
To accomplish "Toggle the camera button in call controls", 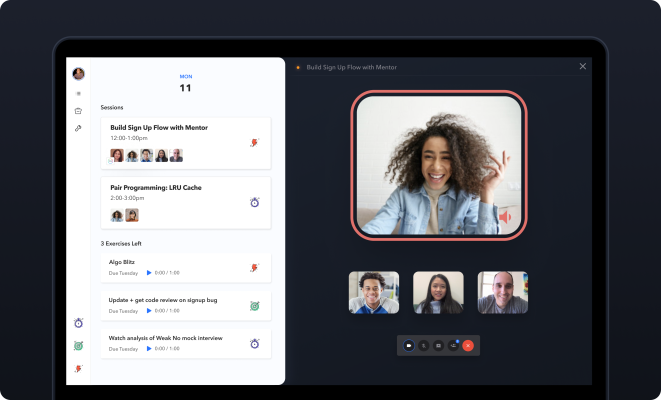I will click(x=409, y=345).
